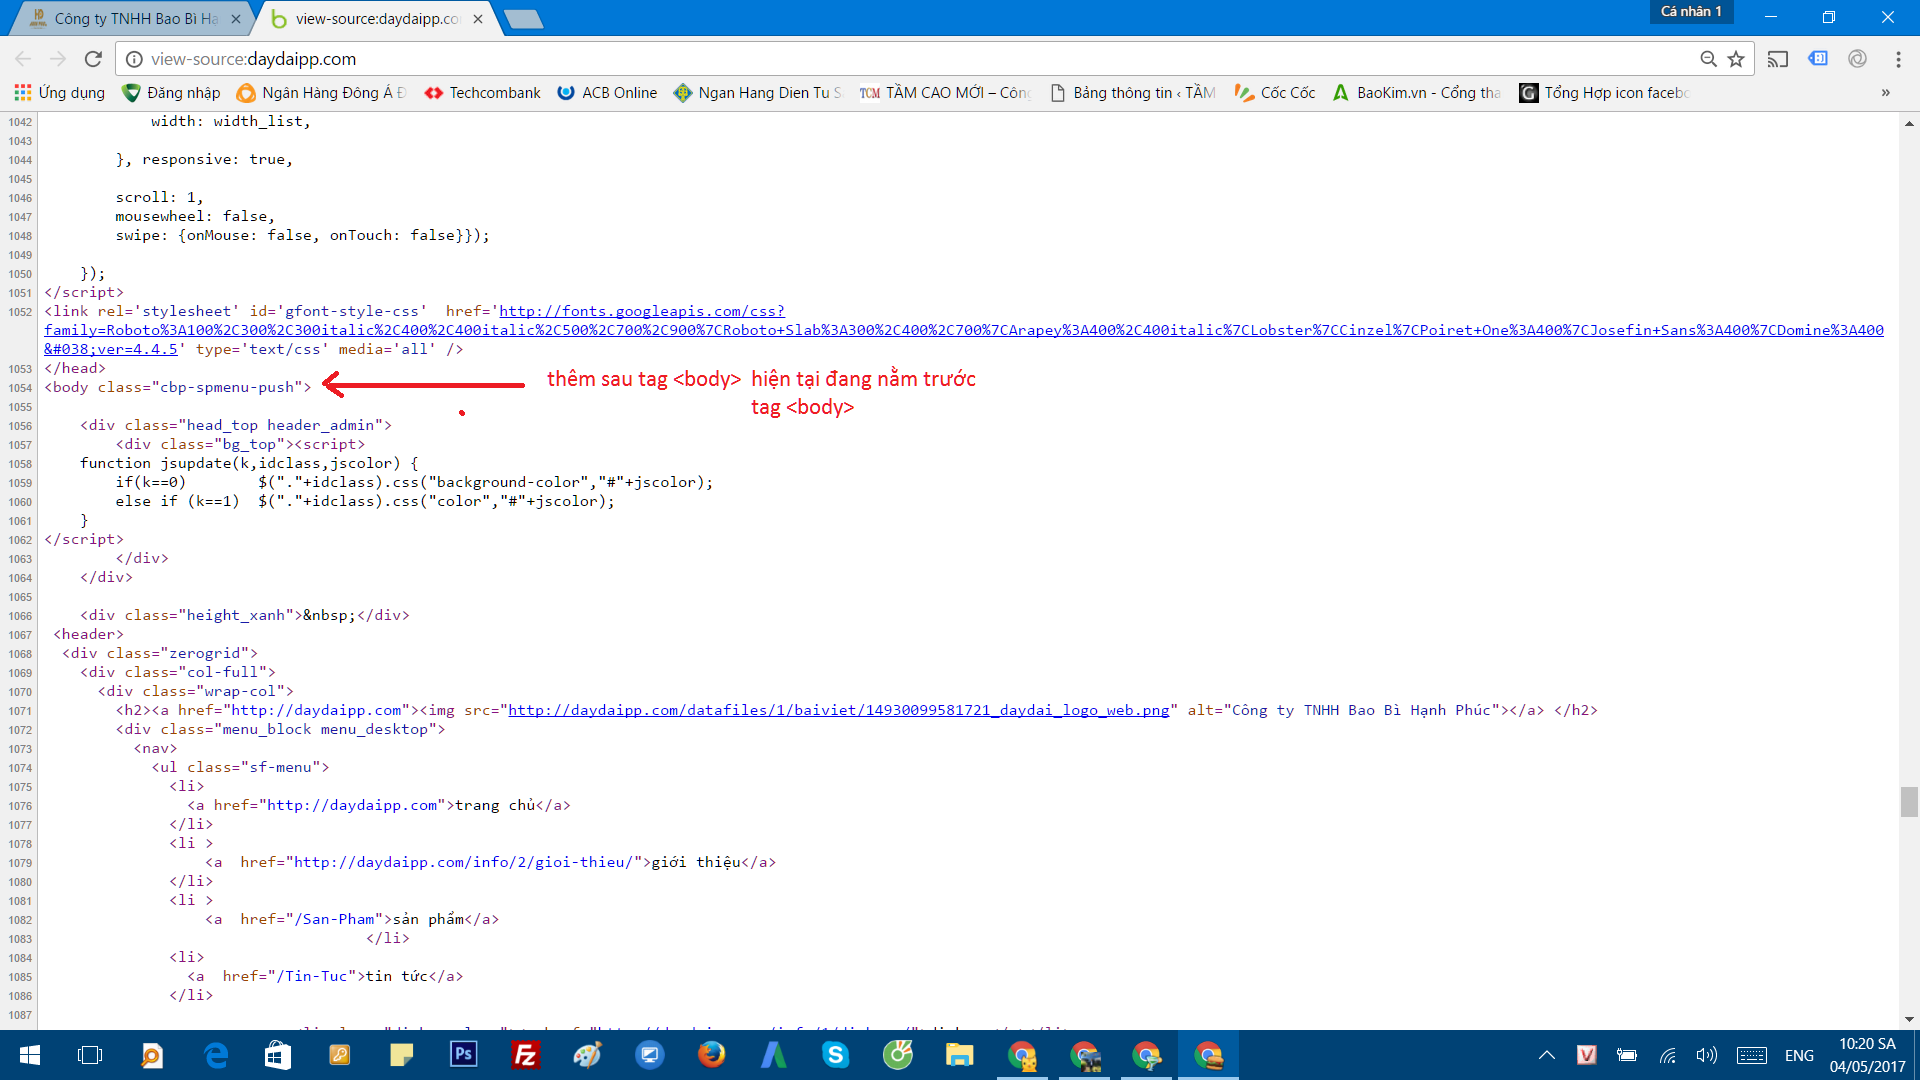Open Wi-Fi network tray icon

coord(1667,1055)
